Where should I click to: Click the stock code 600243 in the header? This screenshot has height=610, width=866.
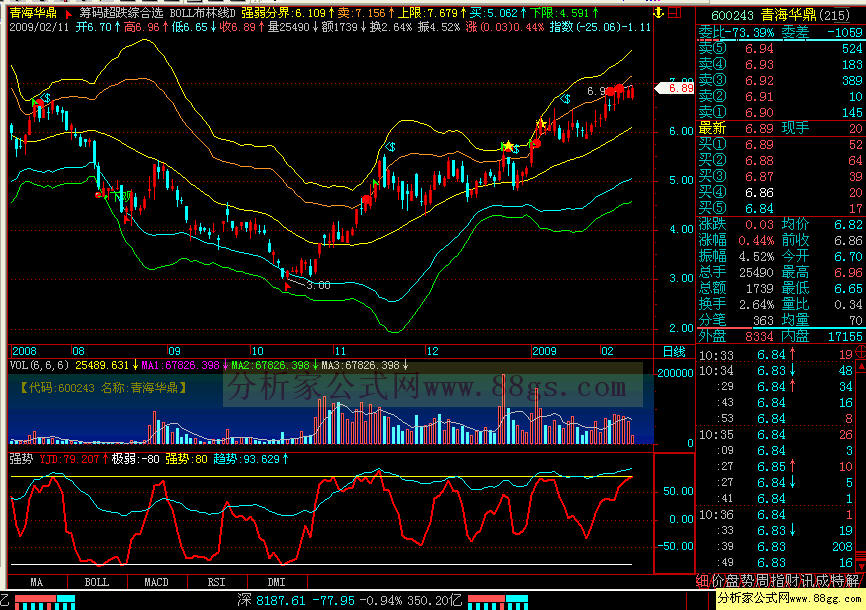point(733,15)
